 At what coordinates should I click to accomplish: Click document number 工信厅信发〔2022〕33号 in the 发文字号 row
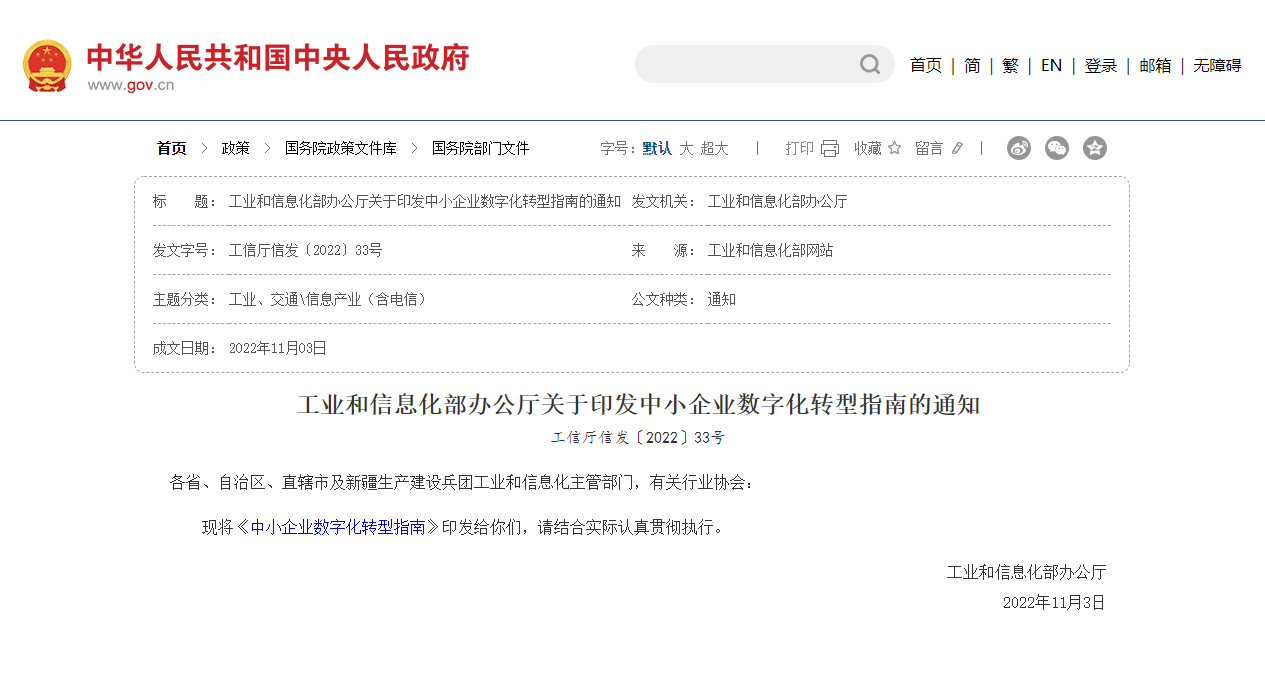pyautogui.click(x=306, y=250)
